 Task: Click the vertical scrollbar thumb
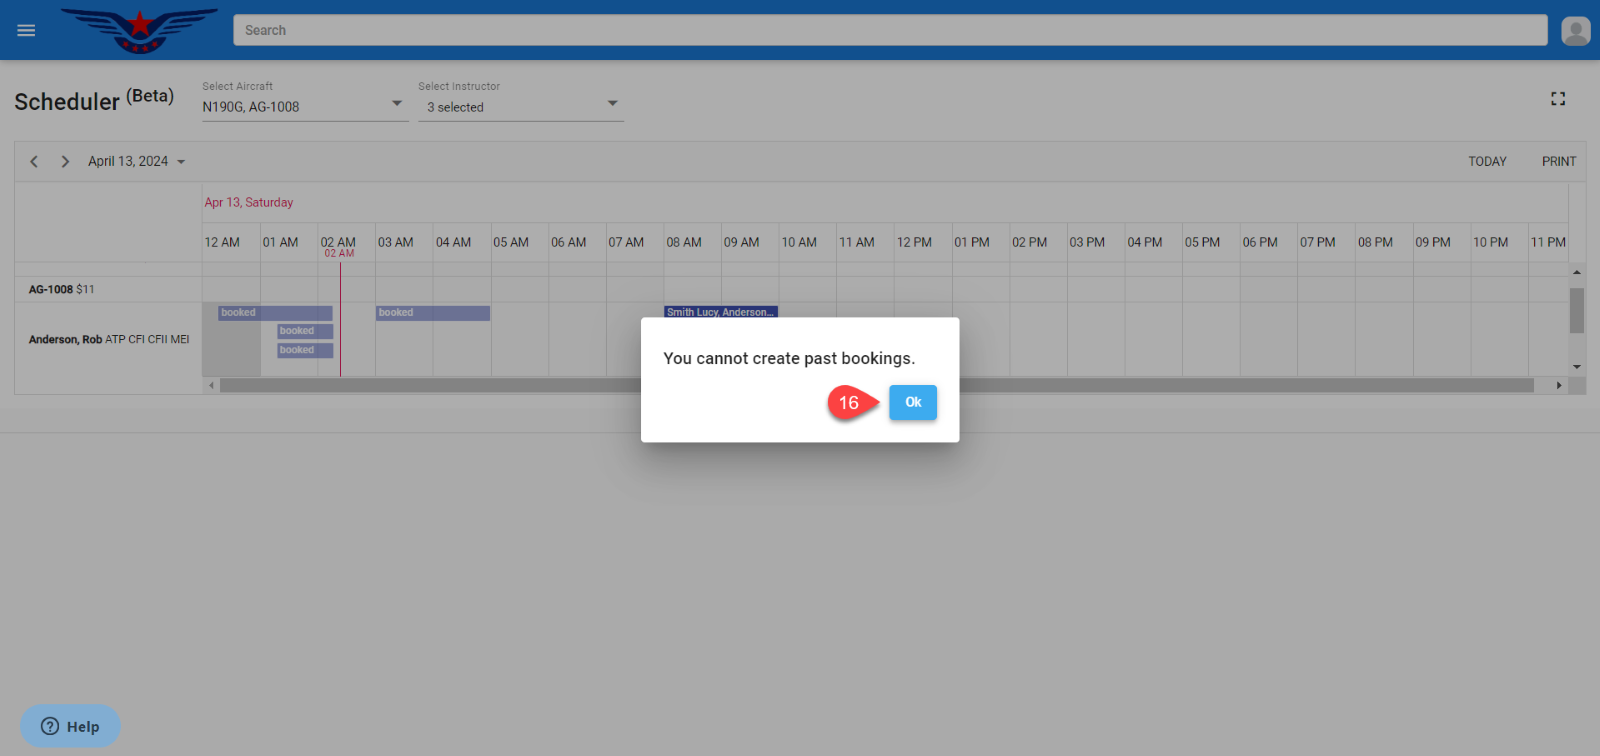(1577, 310)
